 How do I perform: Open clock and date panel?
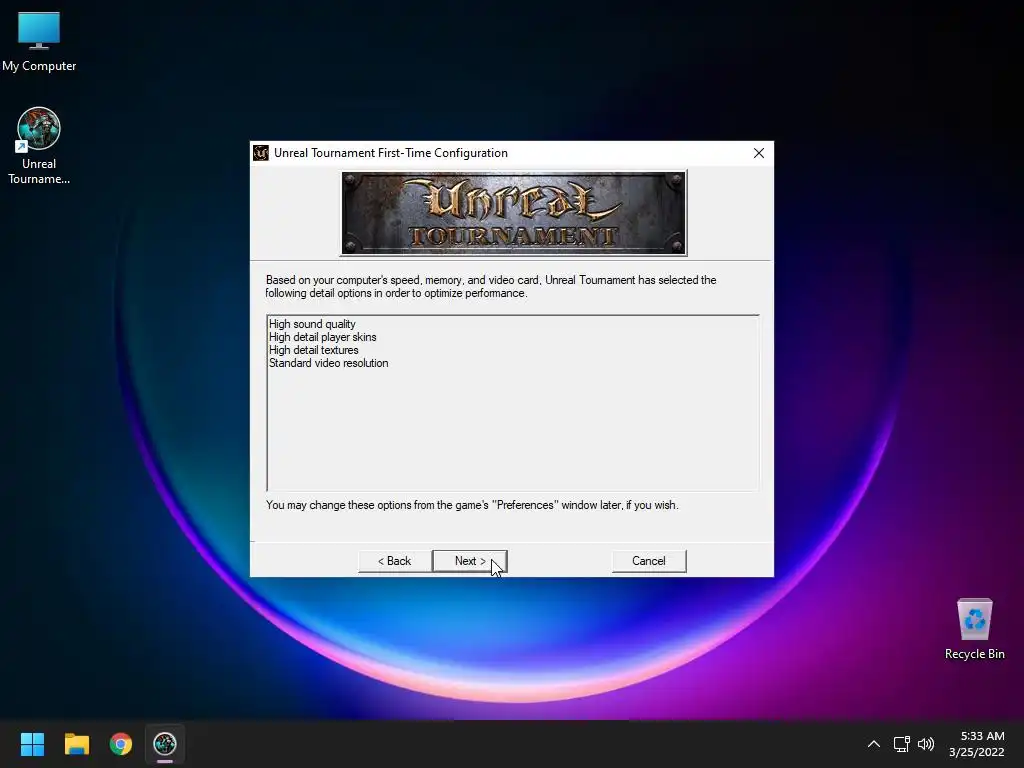tap(976, 744)
